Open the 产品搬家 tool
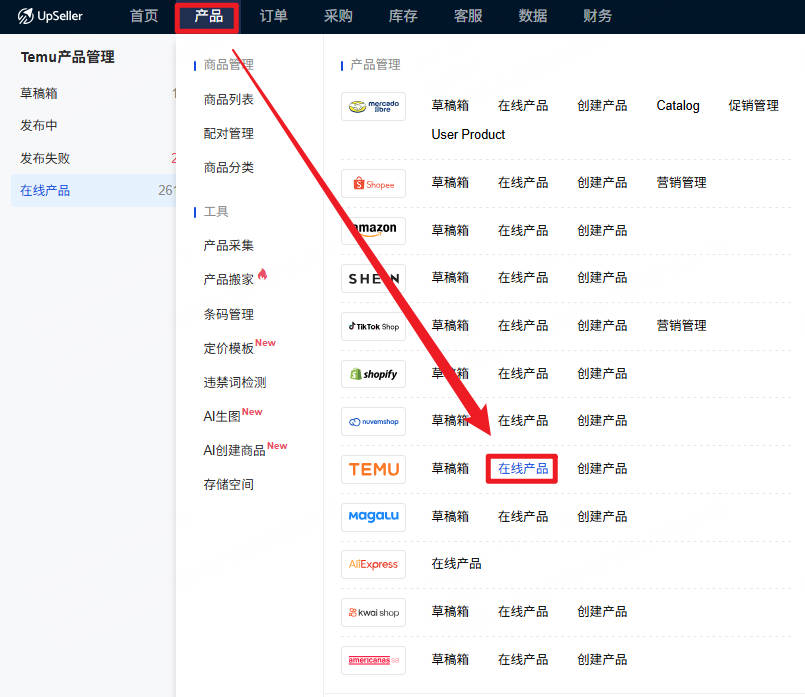The image size is (805, 697). (x=228, y=280)
